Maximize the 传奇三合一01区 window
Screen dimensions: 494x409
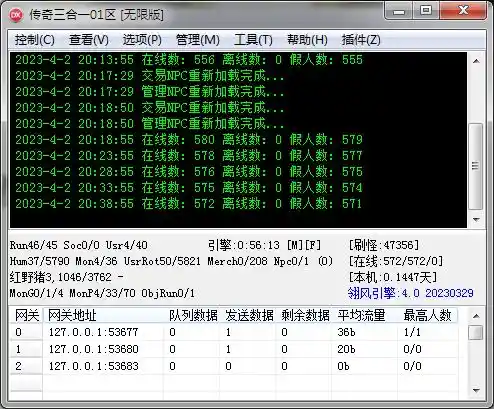point(426,11)
